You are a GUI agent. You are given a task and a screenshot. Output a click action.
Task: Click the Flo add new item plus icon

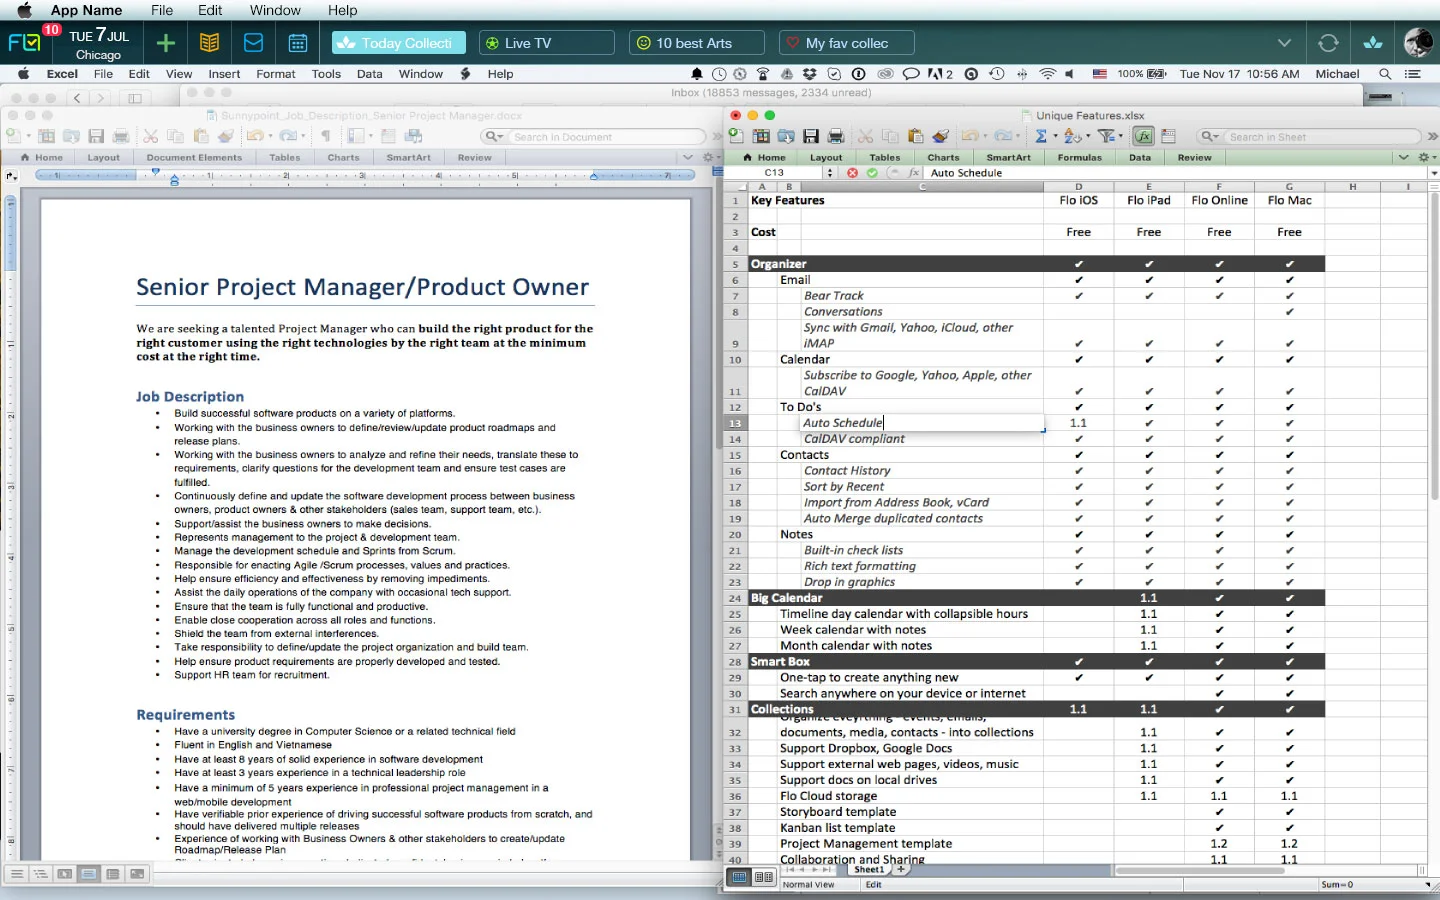166,43
